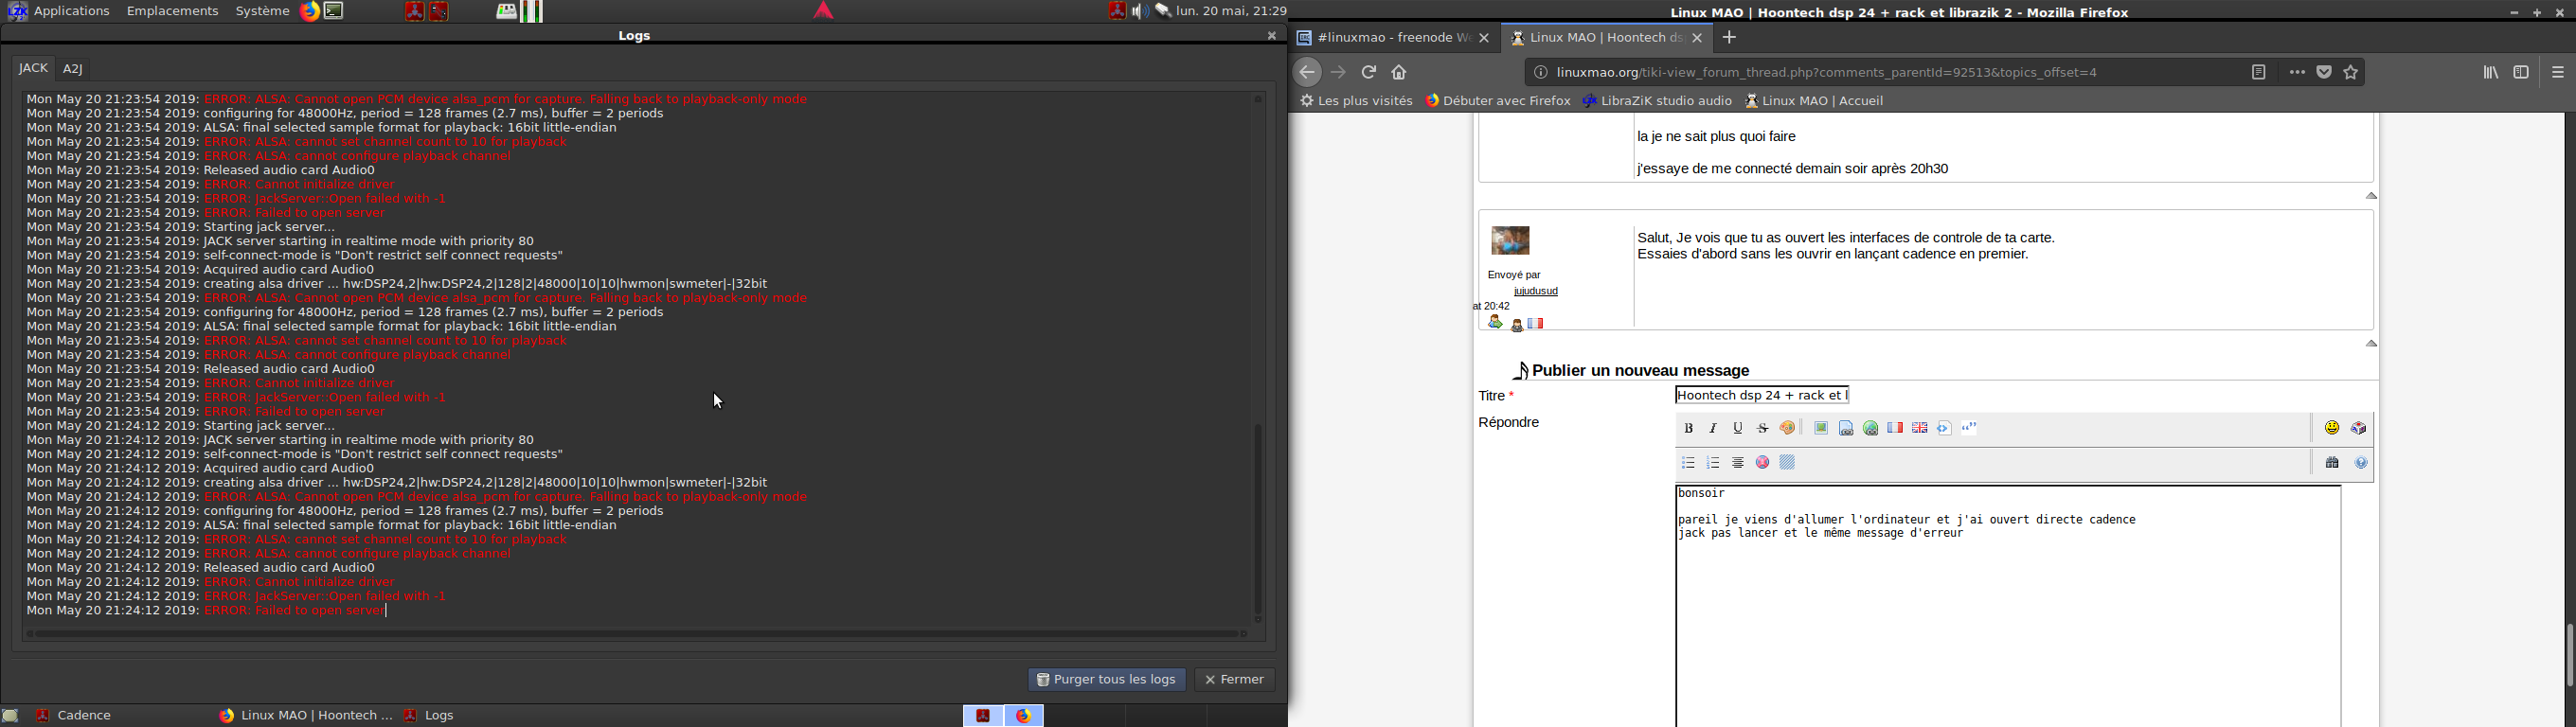Insert quote marks in reply editor
Screen dimensions: 2576x727
1970,428
